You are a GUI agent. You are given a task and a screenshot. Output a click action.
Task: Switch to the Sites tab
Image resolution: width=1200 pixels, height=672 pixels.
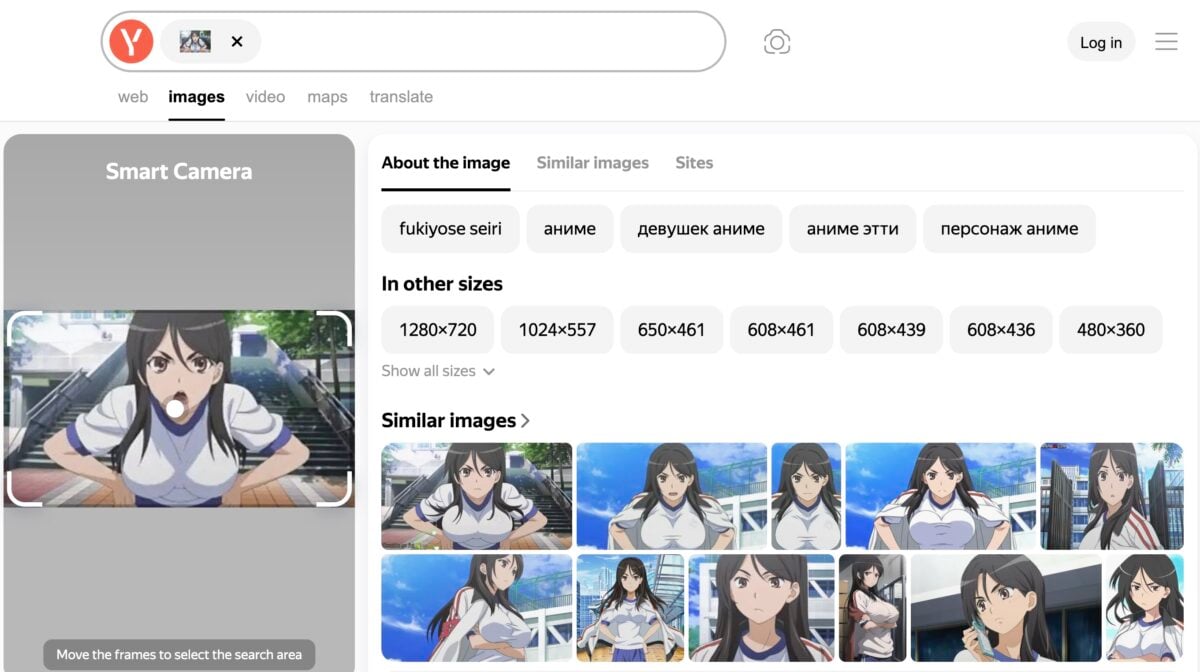[694, 162]
